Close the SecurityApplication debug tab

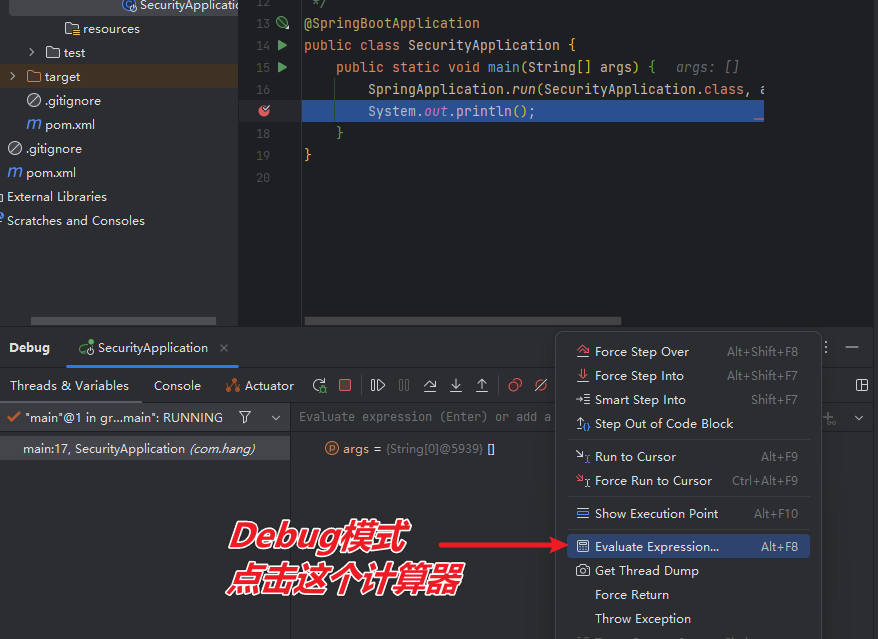(224, 348)
